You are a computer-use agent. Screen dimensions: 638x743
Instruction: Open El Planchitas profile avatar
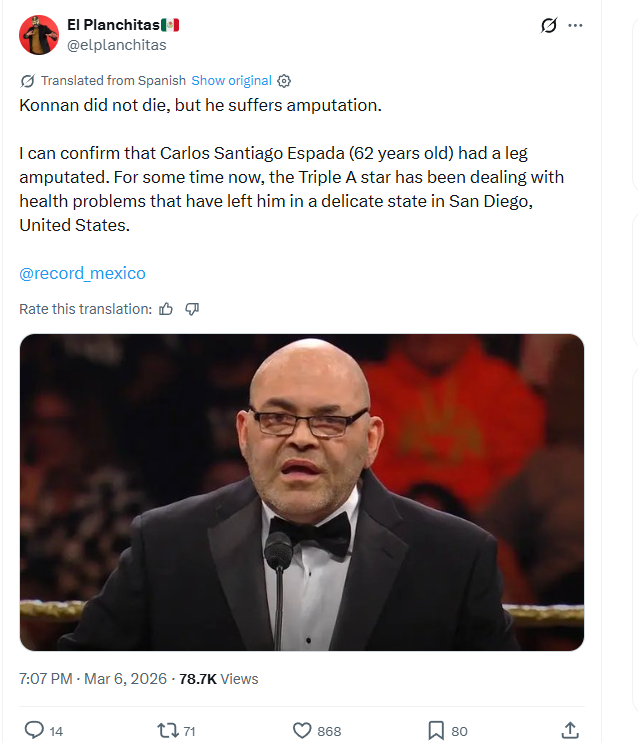tap(39, 35)
